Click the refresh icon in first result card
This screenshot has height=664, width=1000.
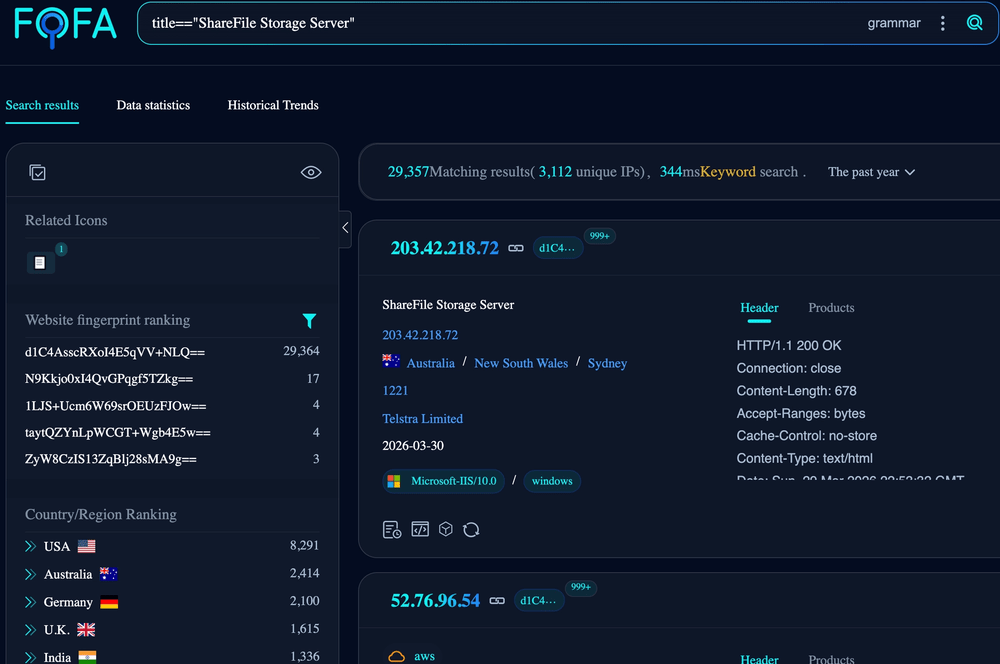[x=471, y=529]
